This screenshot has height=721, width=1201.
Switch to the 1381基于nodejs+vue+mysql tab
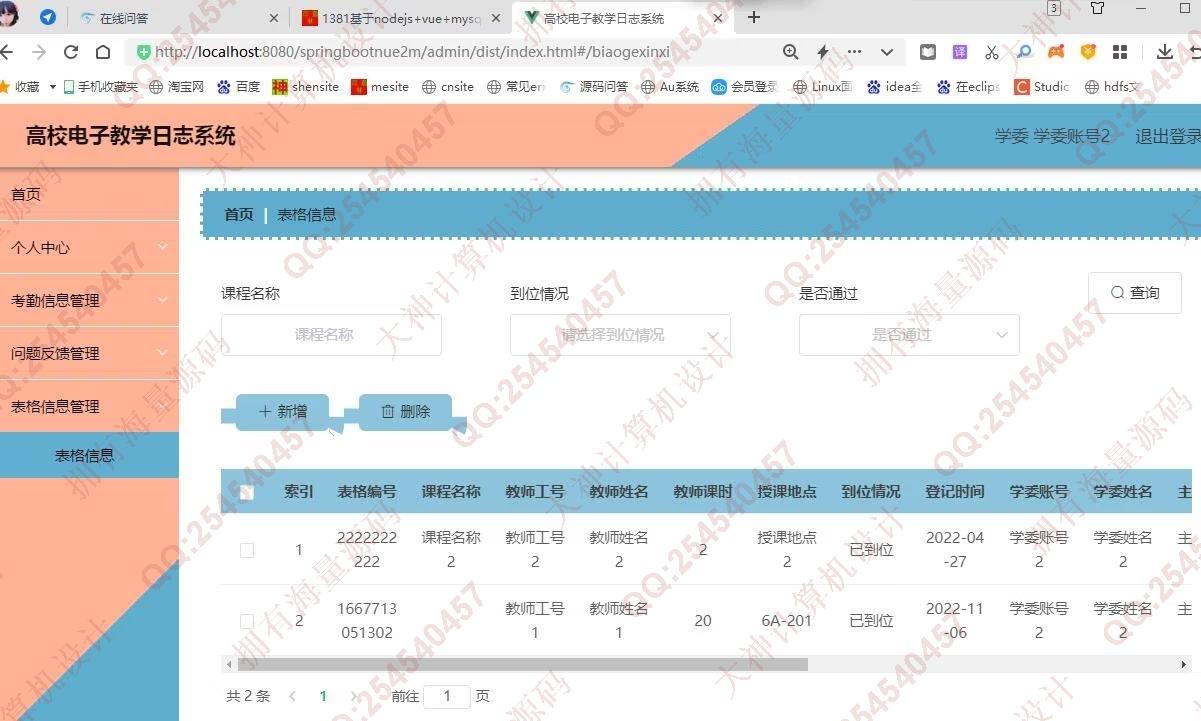pos(400,18)
